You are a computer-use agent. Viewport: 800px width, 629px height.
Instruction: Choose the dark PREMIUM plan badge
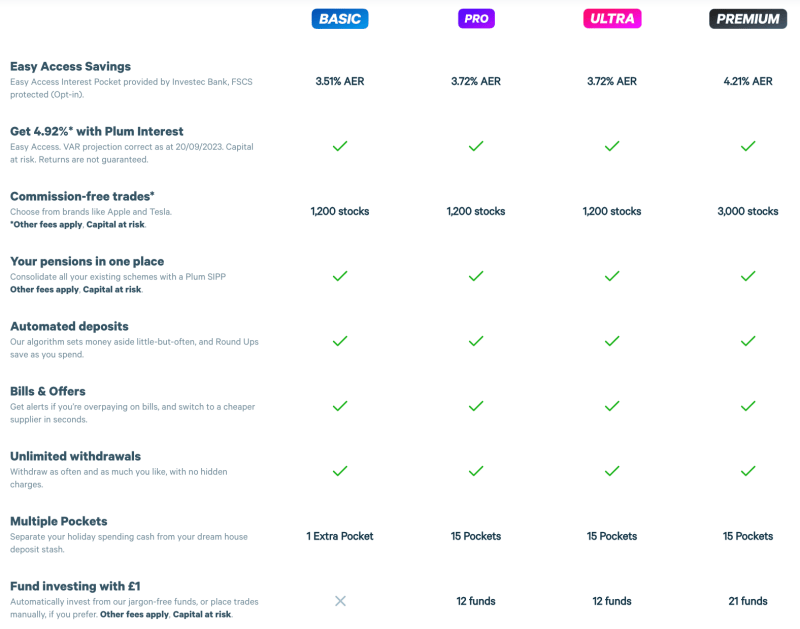coord(748,19)
